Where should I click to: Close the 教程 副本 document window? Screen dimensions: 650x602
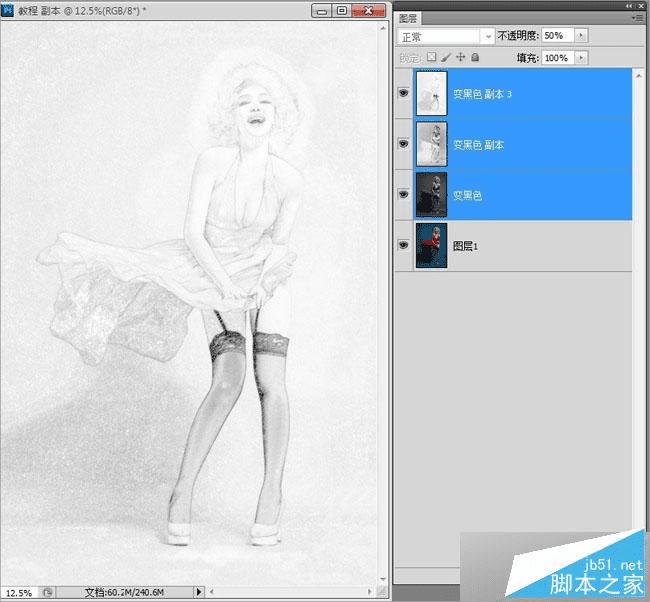[368, 10]
